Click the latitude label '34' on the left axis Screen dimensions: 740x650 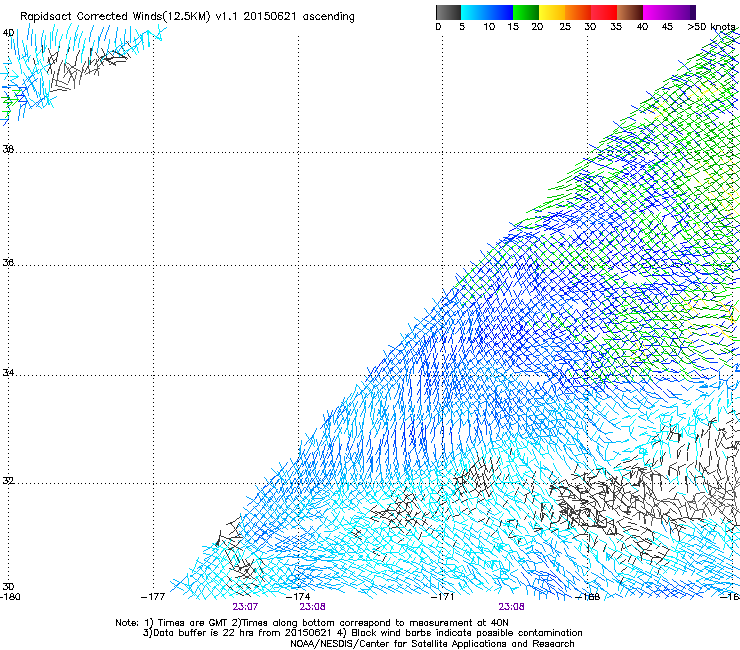click(x=8, y=373)
